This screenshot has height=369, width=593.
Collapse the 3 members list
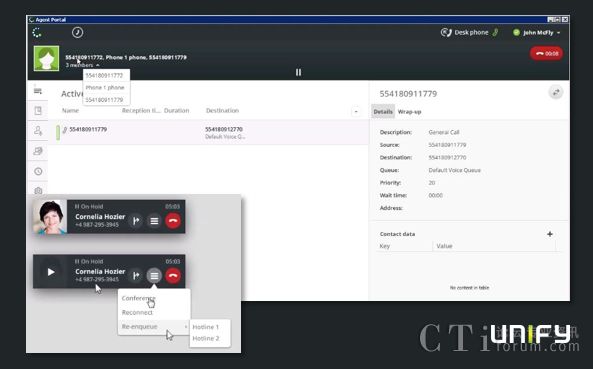pos(82,65)
